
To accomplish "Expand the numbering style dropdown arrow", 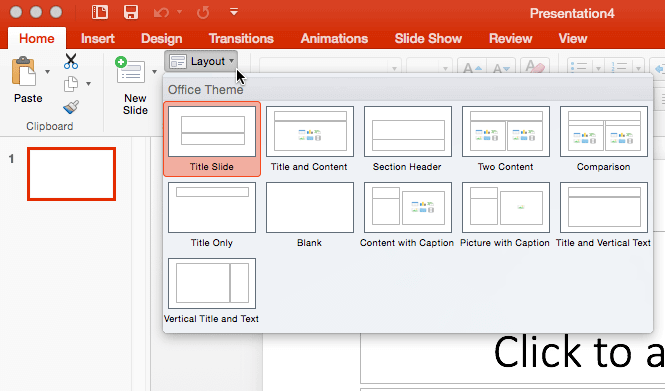I will (638, 68).
